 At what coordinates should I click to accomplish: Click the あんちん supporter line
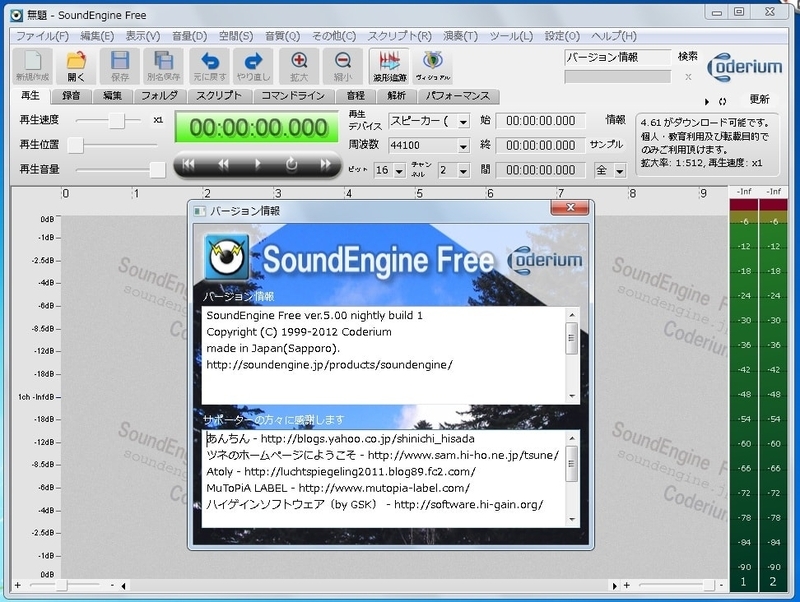coord(340,439)
